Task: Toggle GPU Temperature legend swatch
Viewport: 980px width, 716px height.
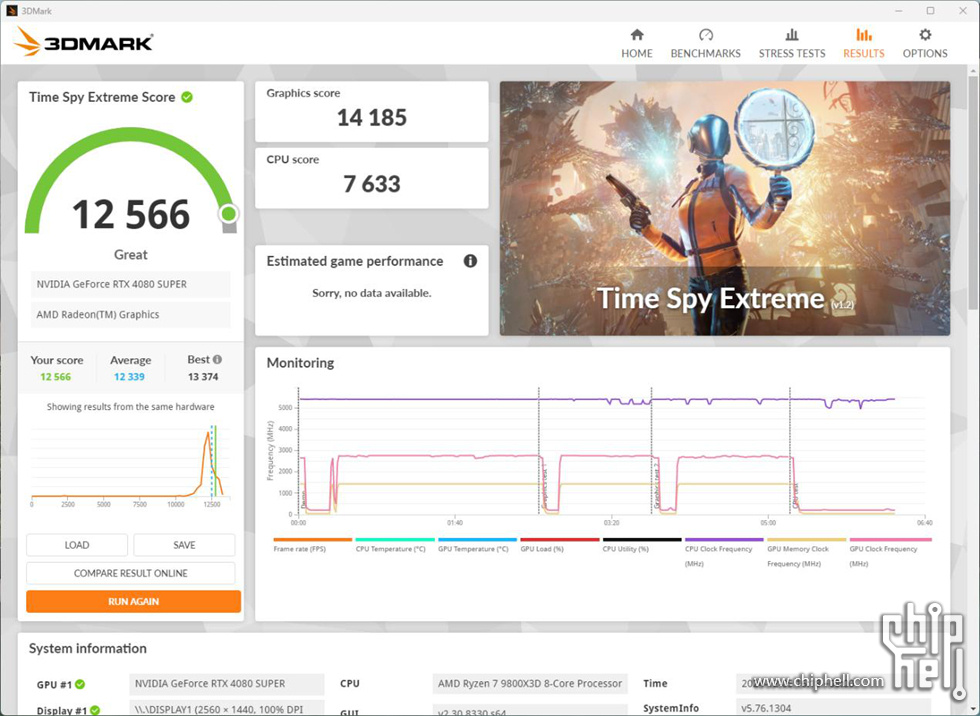Action: tap(477, 539)
